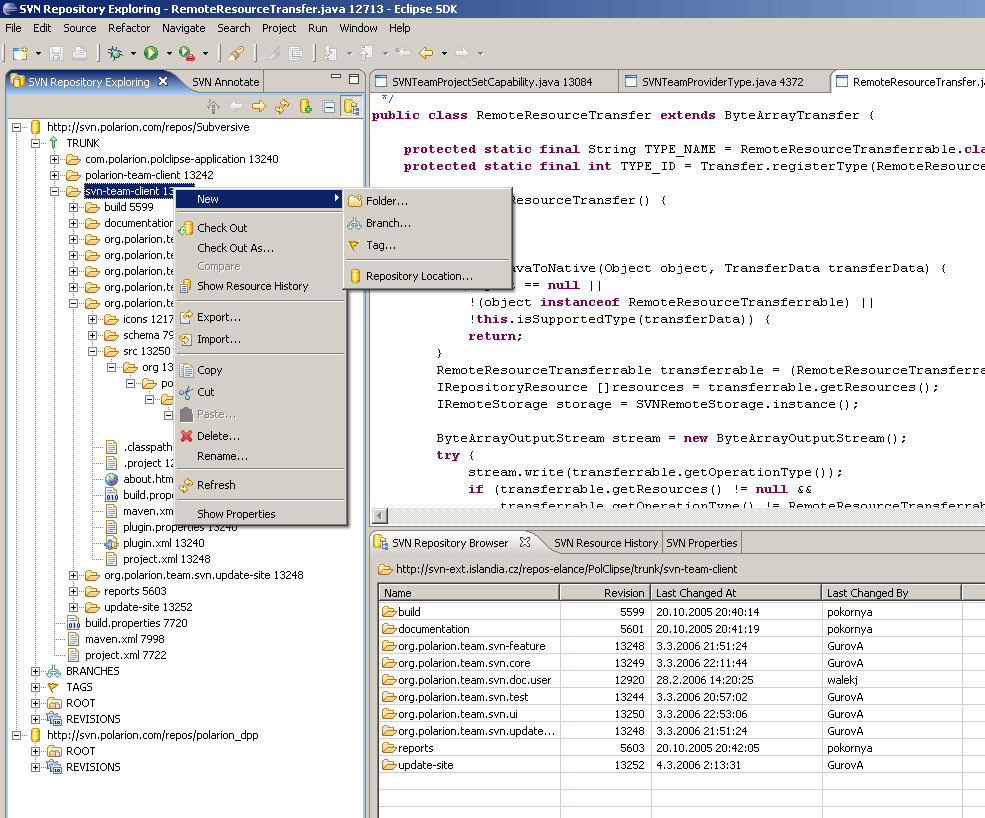Viewport: 985px width, 818px height.
Task: Click the New wizard toolbar icon
Action: pyautogui.click(x=20, y=53)
